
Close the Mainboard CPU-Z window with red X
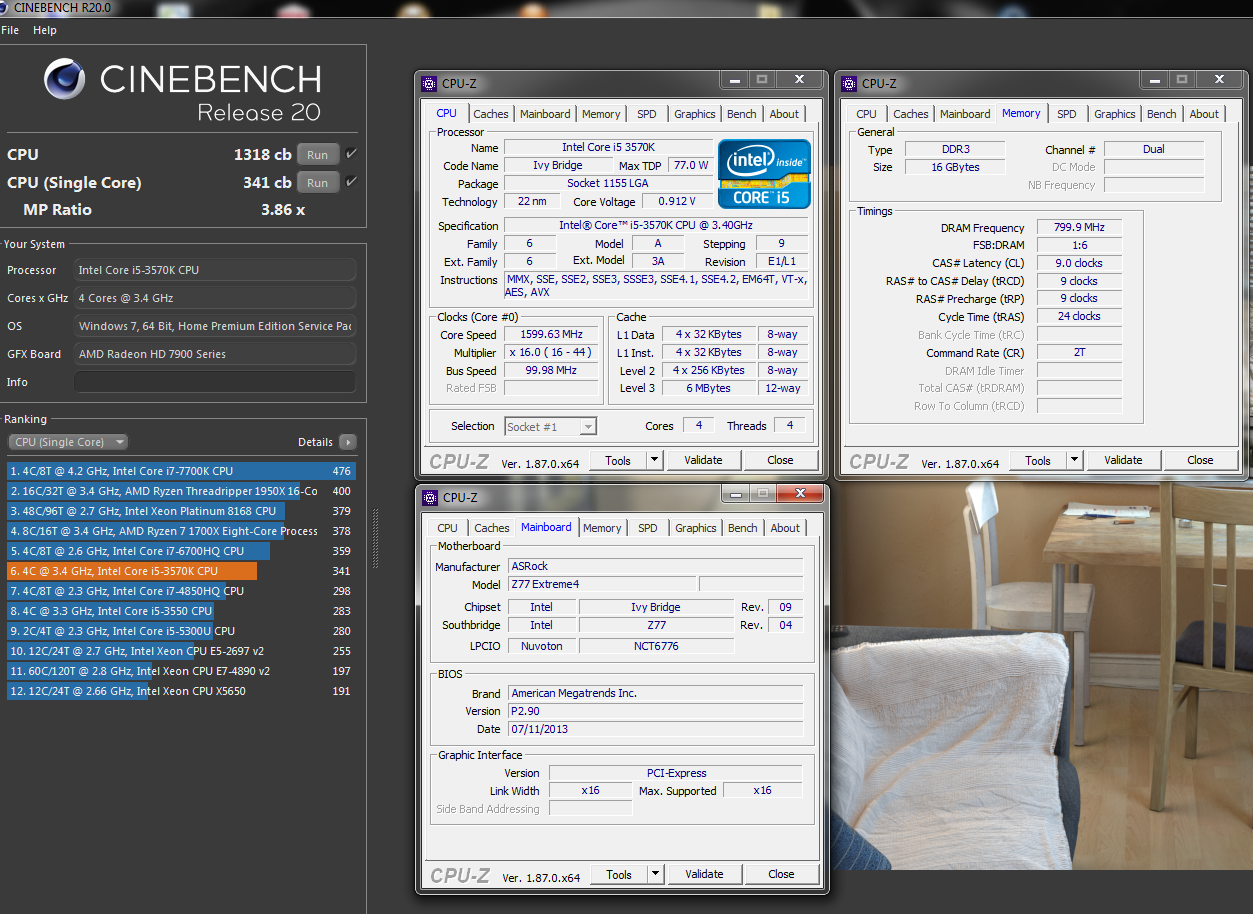click(x=800, y=493)
